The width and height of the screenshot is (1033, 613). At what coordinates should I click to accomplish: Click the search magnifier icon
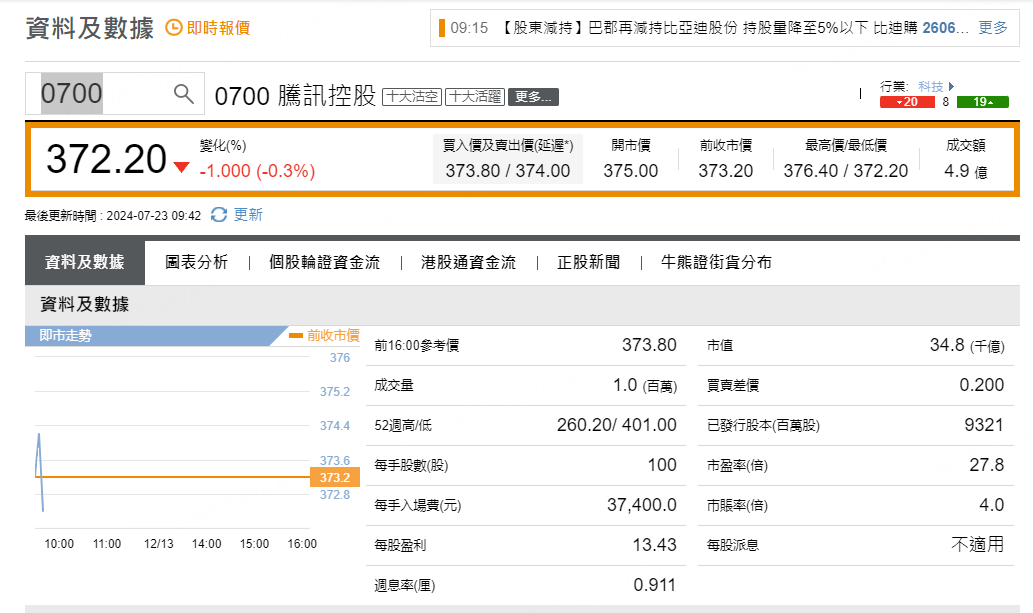tap(184, 94)
